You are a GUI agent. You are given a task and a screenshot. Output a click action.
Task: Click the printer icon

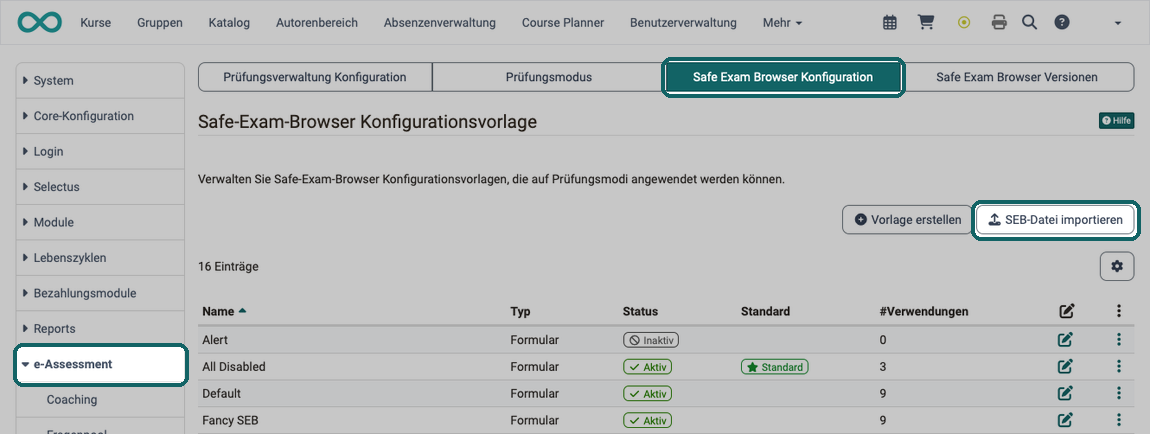coord(999,23)
